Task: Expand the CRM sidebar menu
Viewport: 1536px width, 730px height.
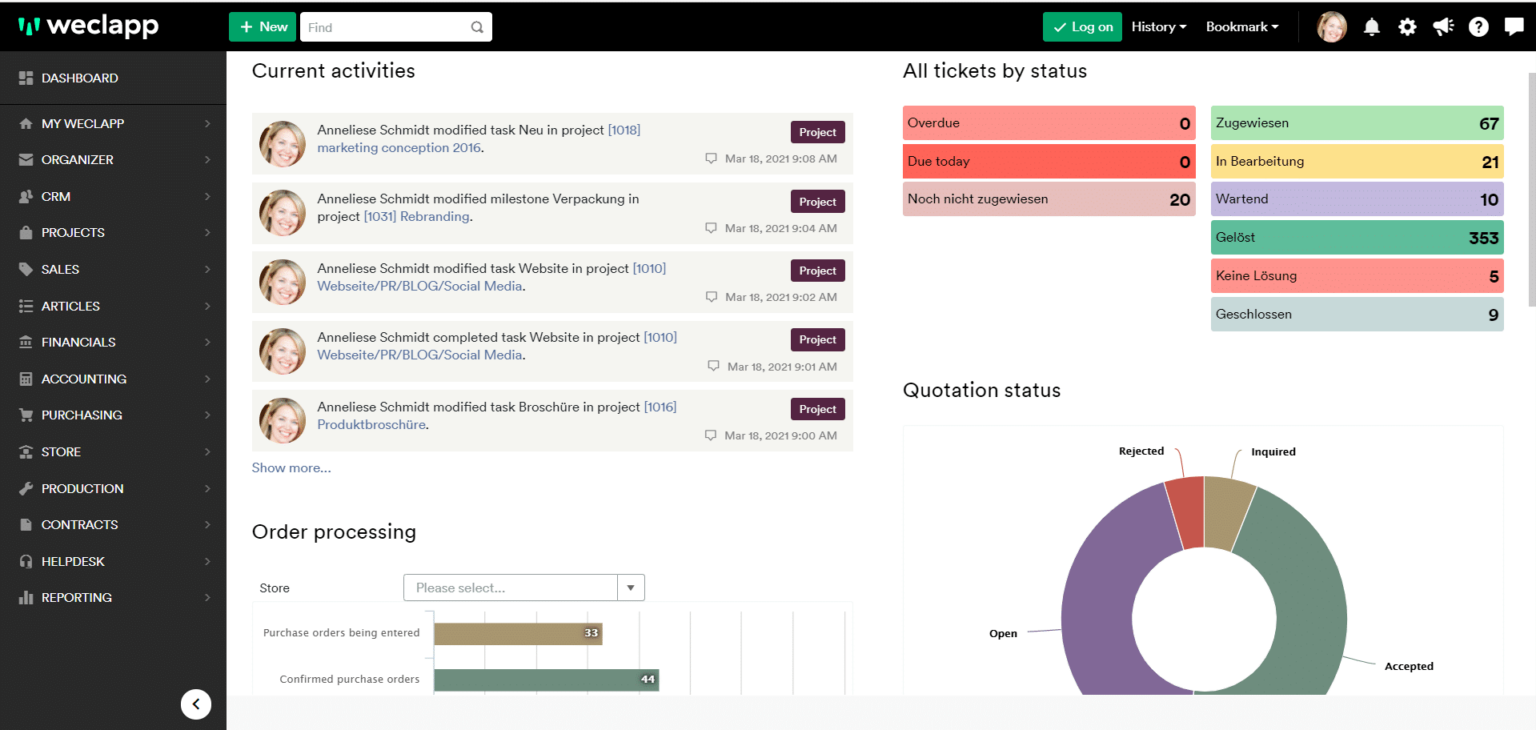Action: pos(113,196)
